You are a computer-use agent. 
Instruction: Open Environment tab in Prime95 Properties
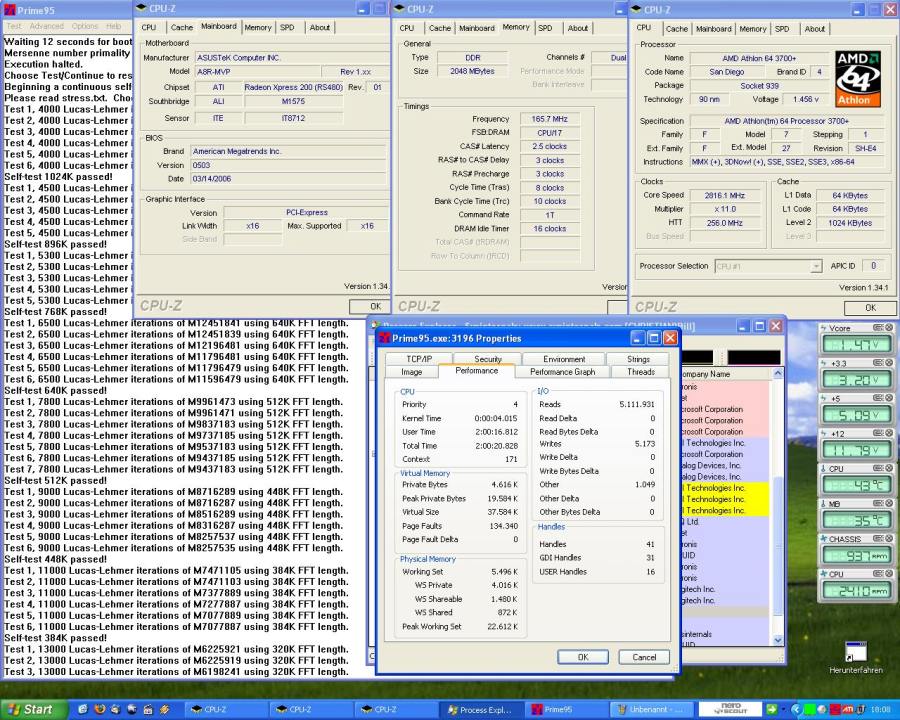coord(564,359)
